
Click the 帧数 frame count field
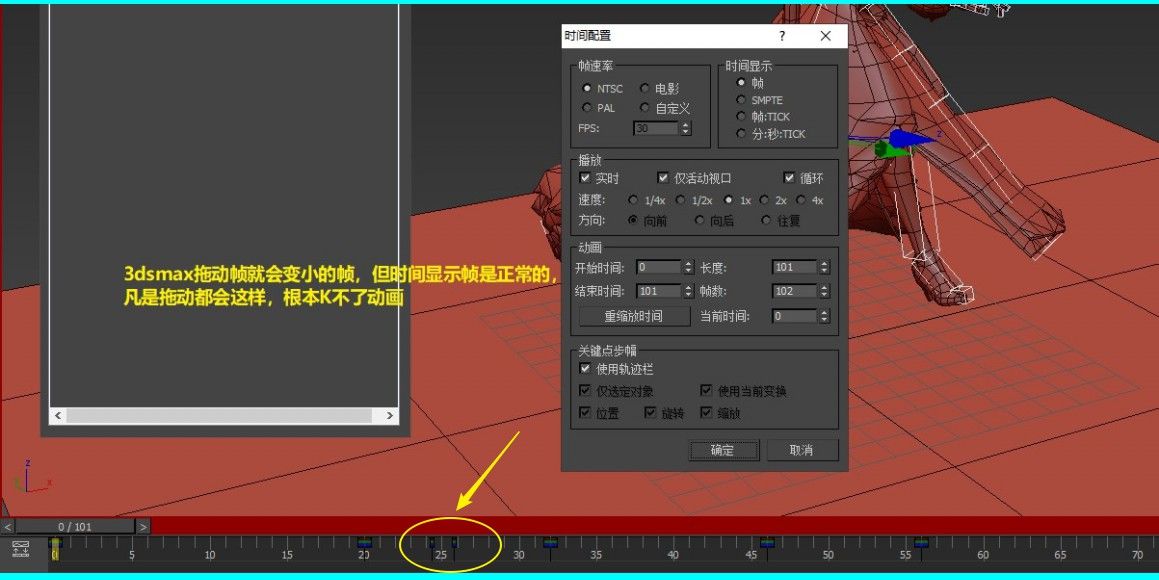coord(795,291)
